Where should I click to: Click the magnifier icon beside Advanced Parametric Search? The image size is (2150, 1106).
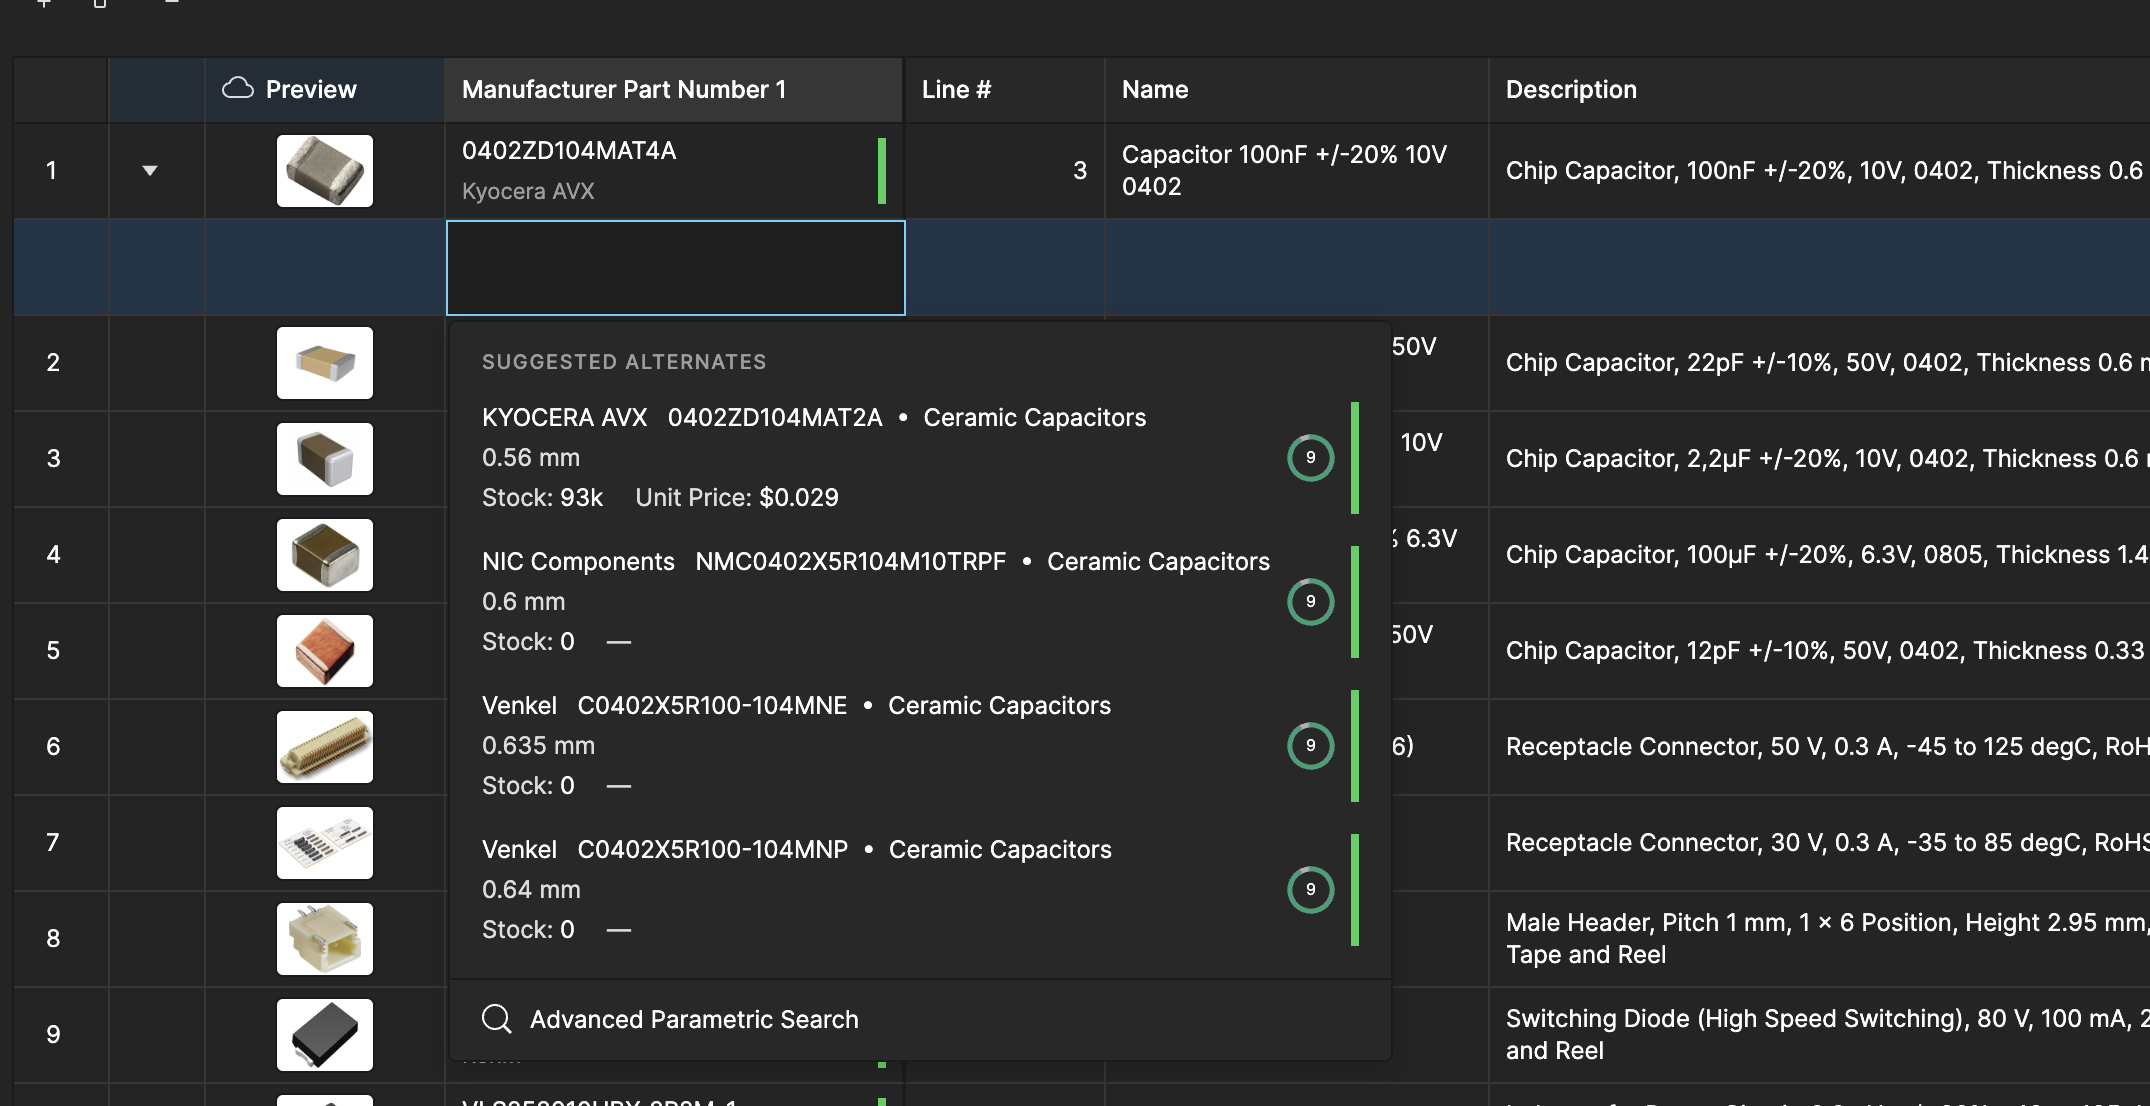pyautogui.click(x=497, y=1019)
